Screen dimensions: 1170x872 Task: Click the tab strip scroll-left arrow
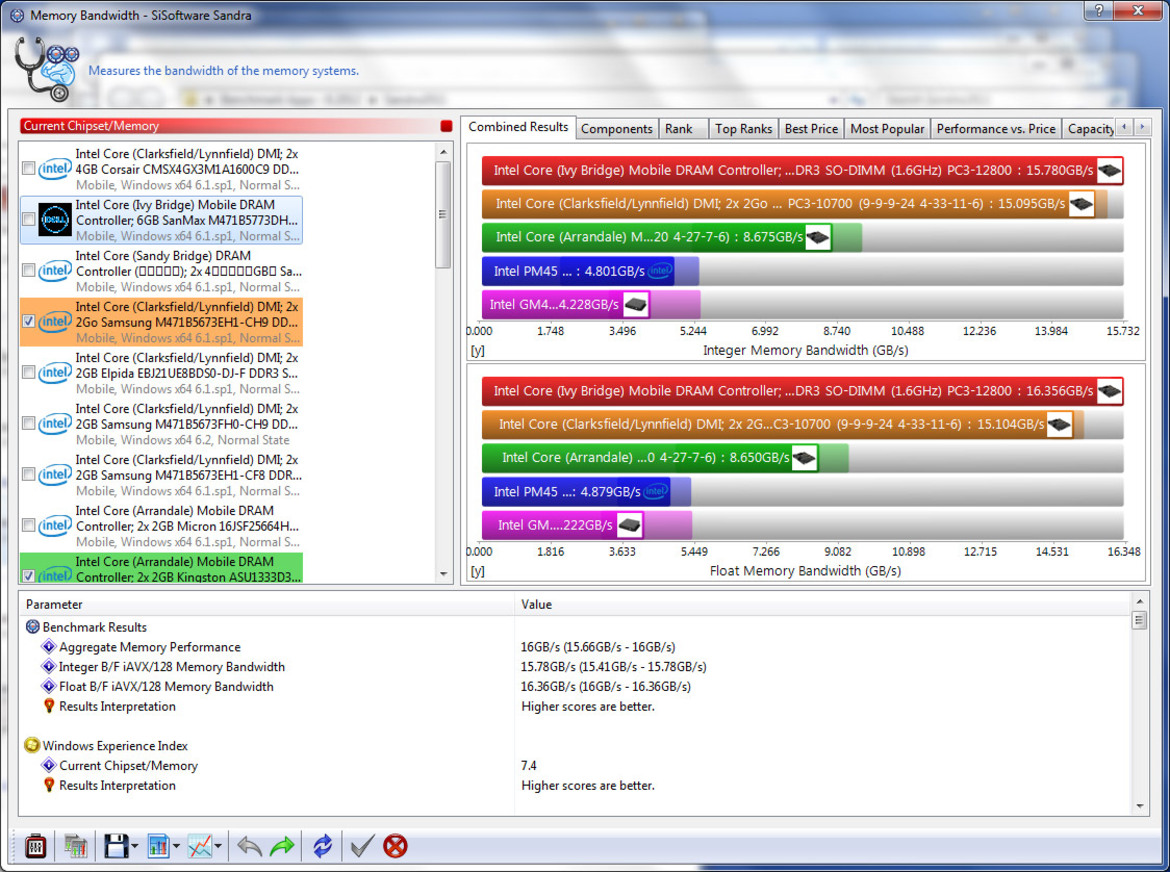[x=1124, y=128]
